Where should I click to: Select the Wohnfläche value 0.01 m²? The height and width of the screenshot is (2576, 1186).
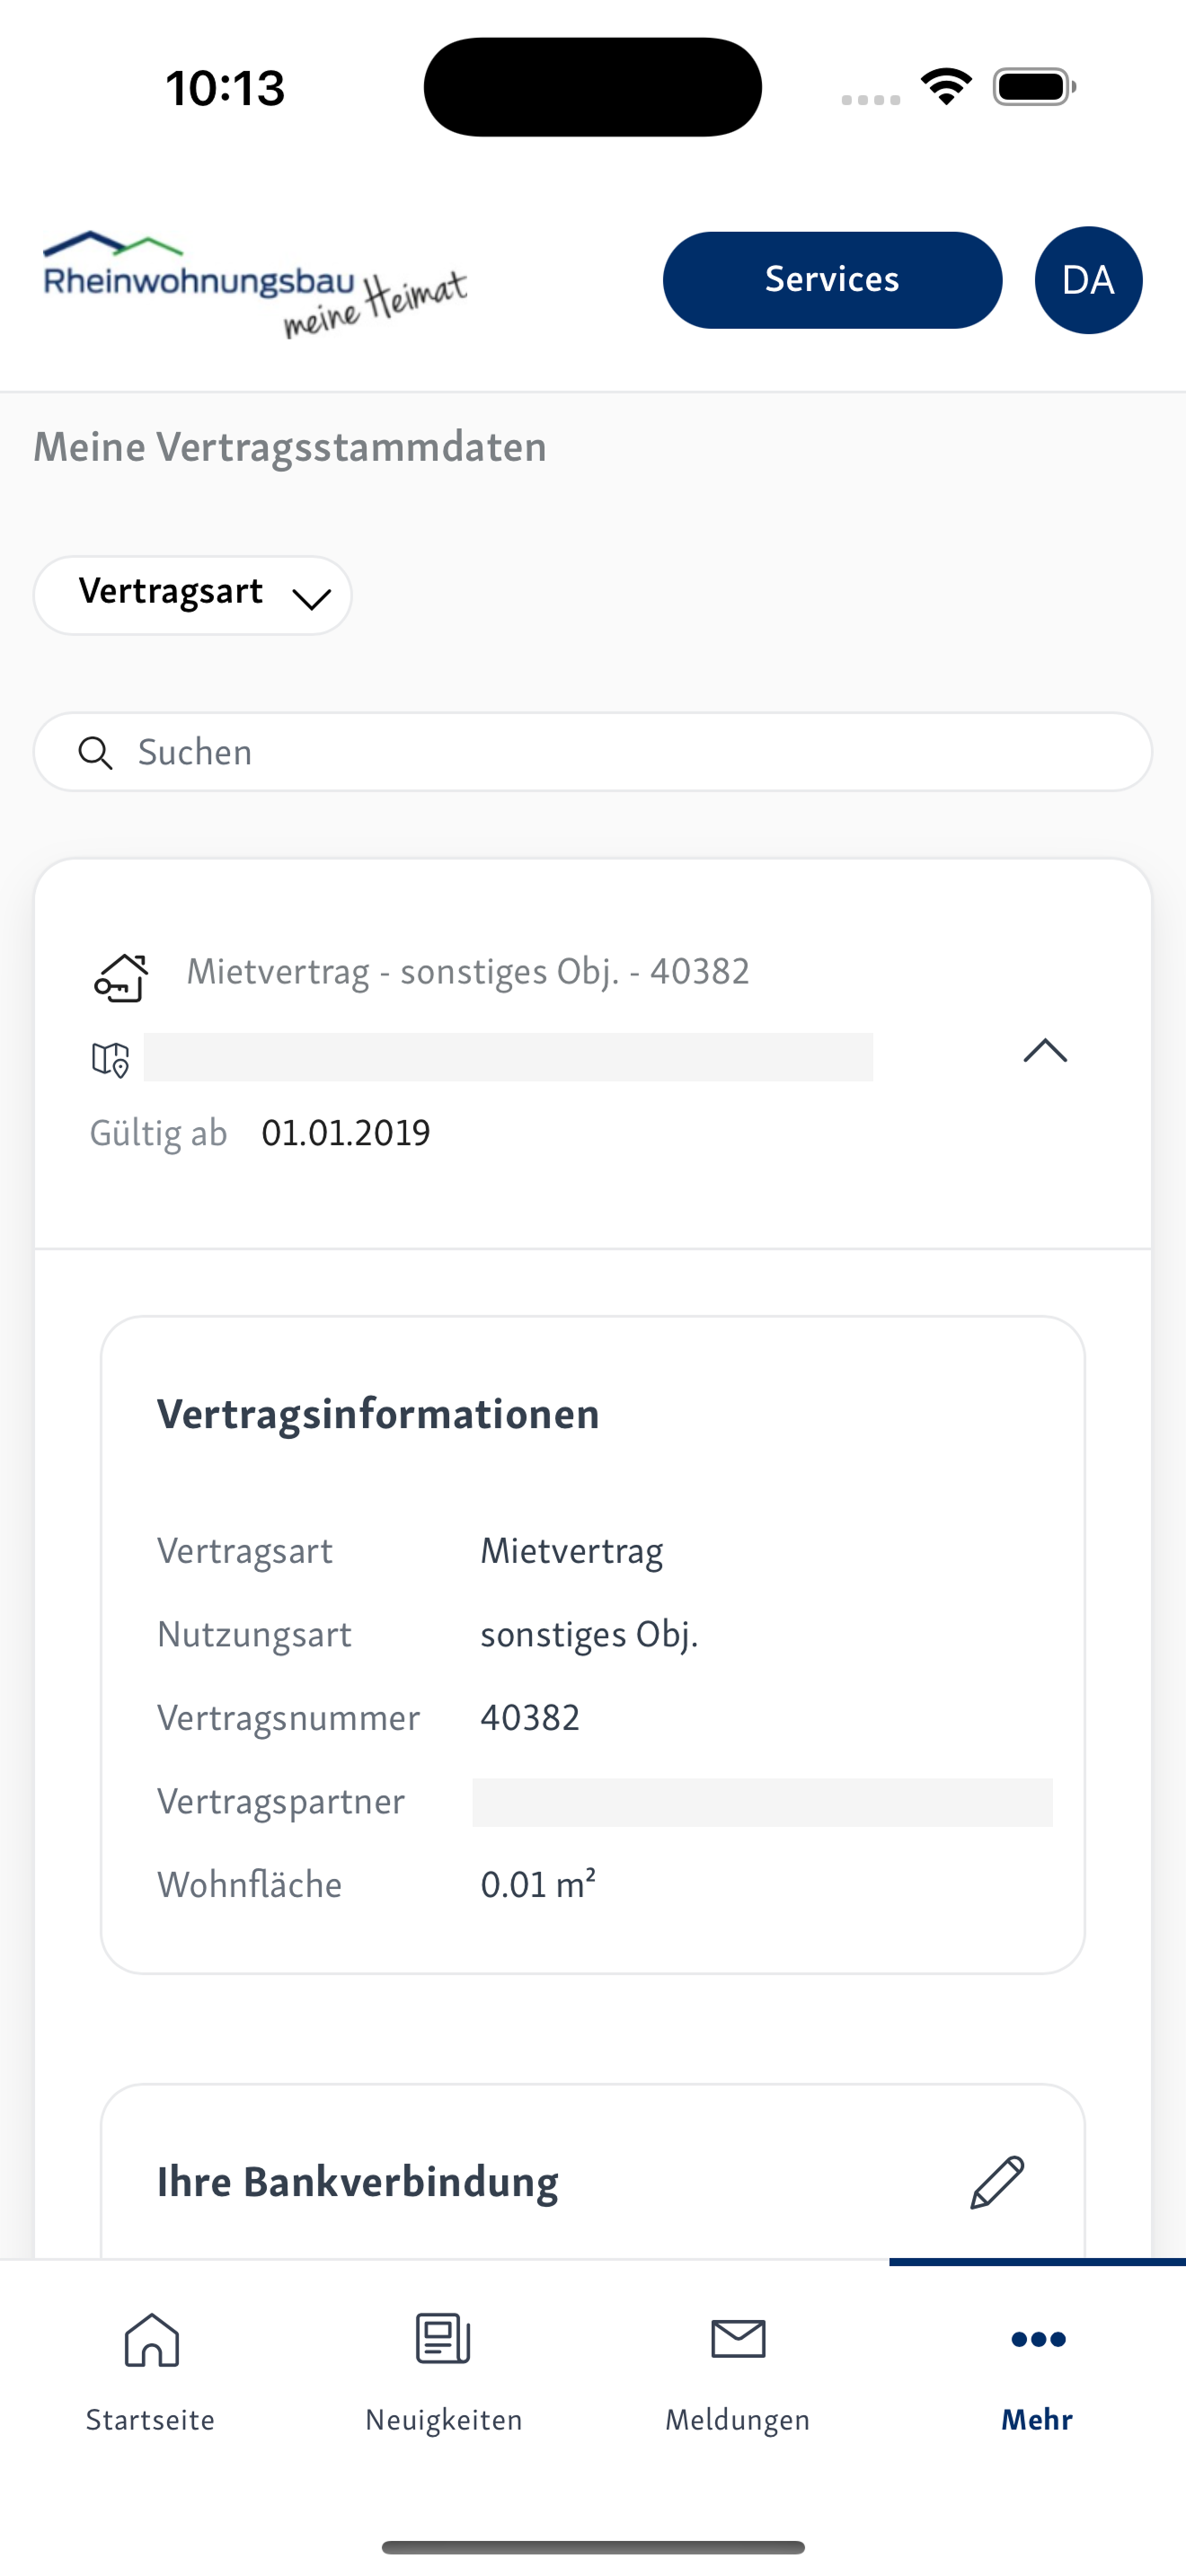coord(538,1884)
